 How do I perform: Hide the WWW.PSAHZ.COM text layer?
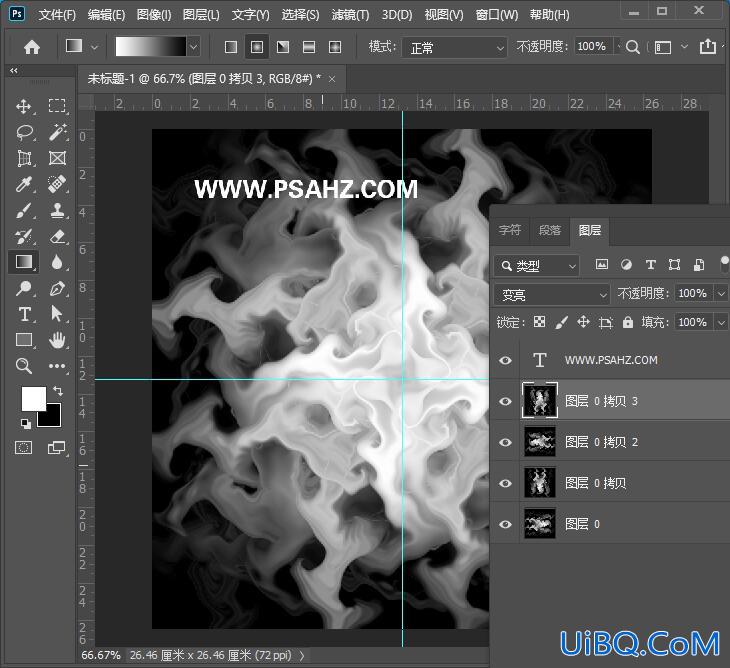(506, 360)
